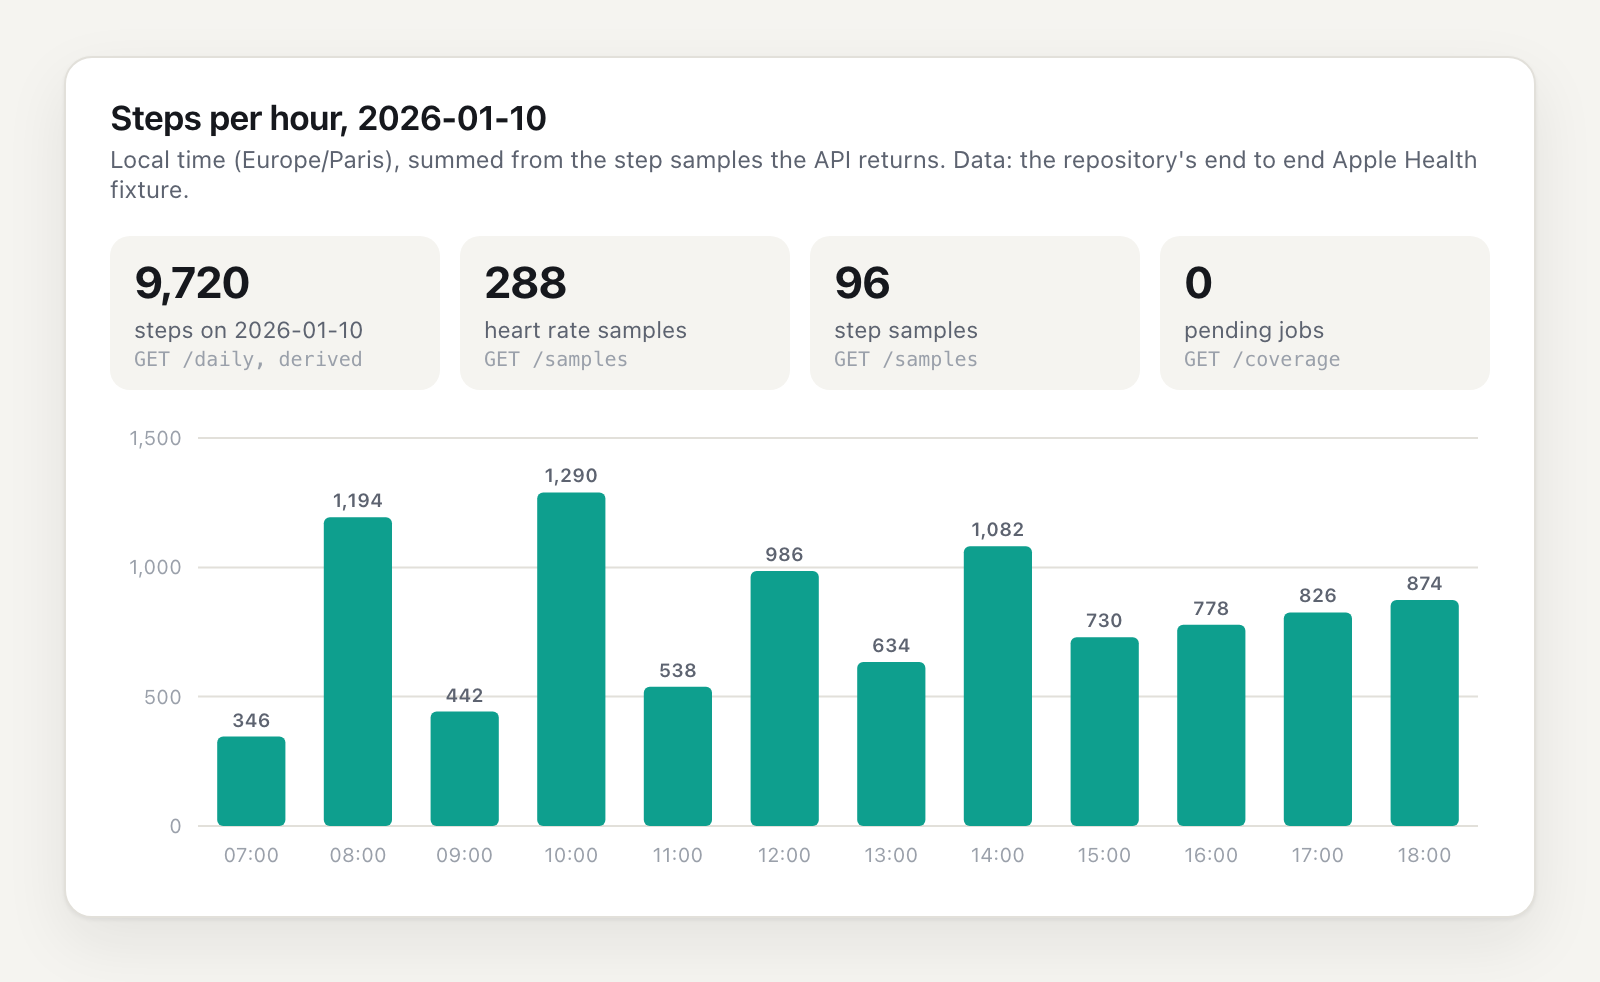
Task: Select the 18:00 bar with 874 steps
Action: [x=1425, y=713]
